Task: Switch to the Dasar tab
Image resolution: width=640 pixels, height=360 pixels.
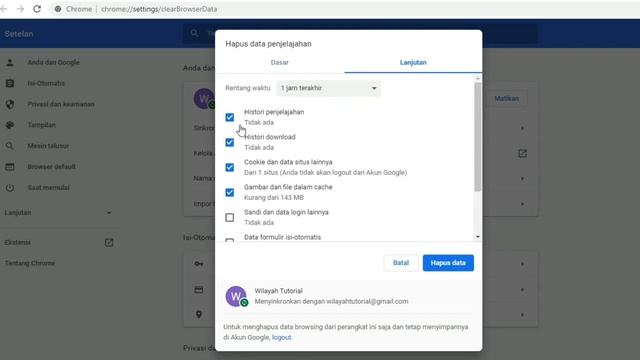Action: click(x=280, y=62)
